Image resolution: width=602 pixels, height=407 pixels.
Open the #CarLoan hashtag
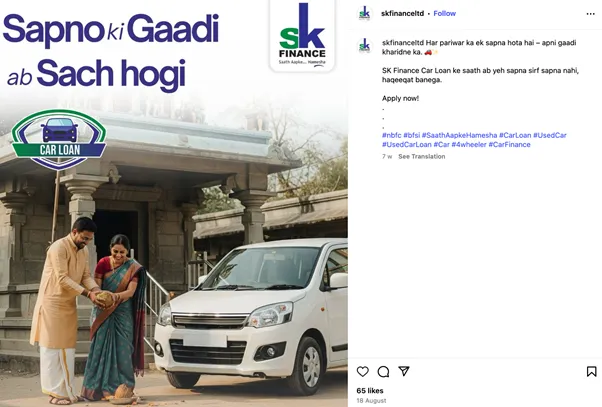[x=515, y=135]
